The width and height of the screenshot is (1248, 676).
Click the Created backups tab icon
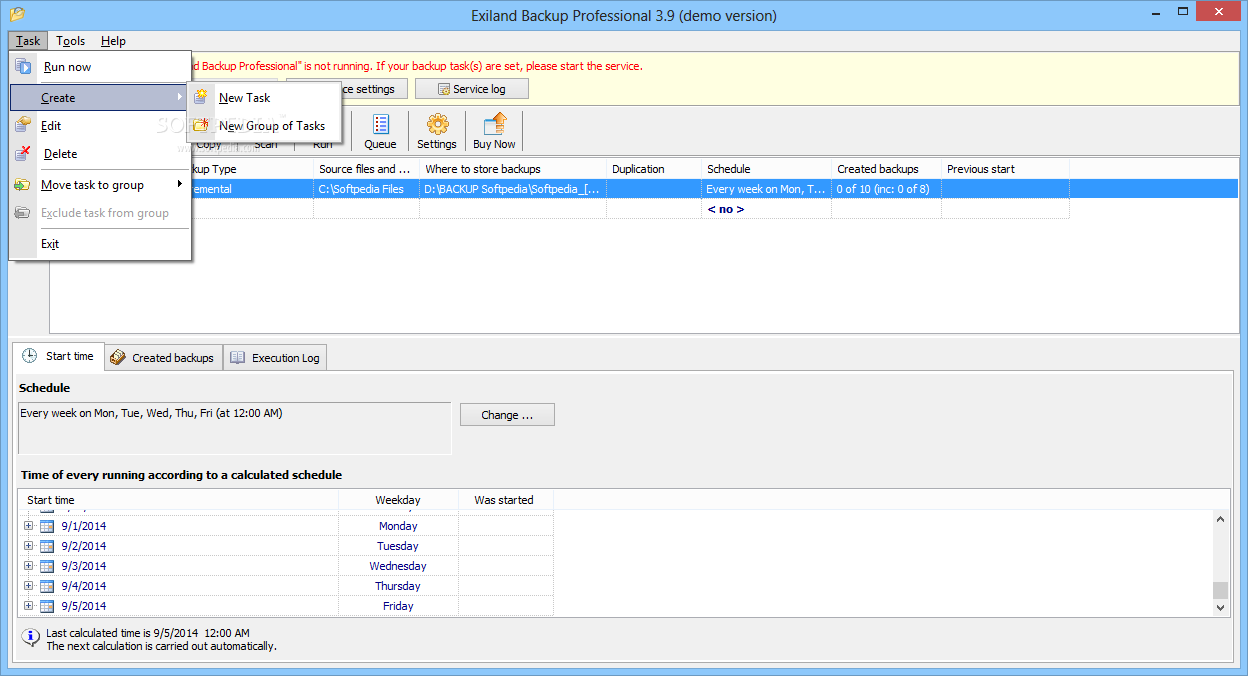[x=118, y=357]
